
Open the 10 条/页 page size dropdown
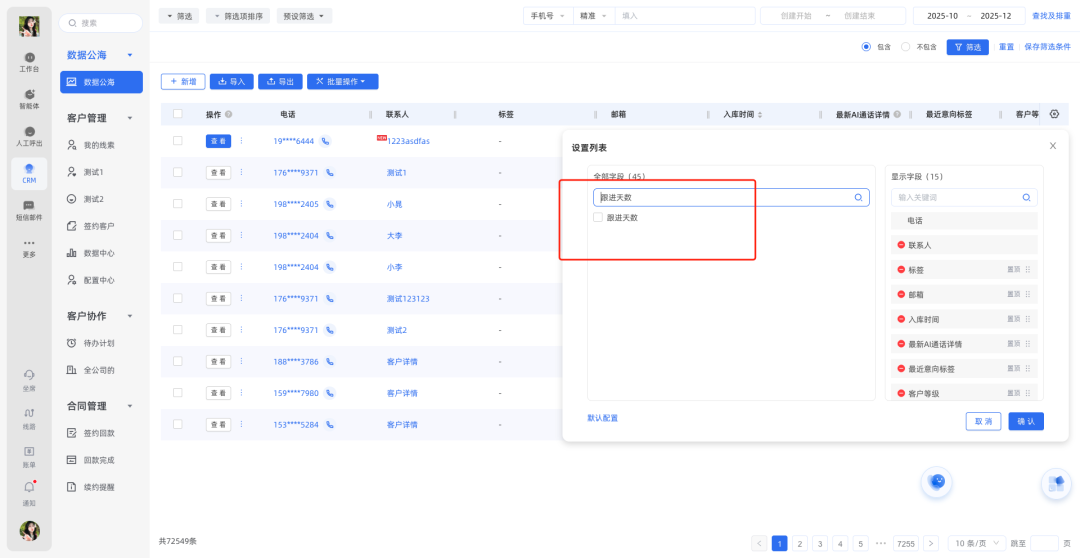click(974, 543)
